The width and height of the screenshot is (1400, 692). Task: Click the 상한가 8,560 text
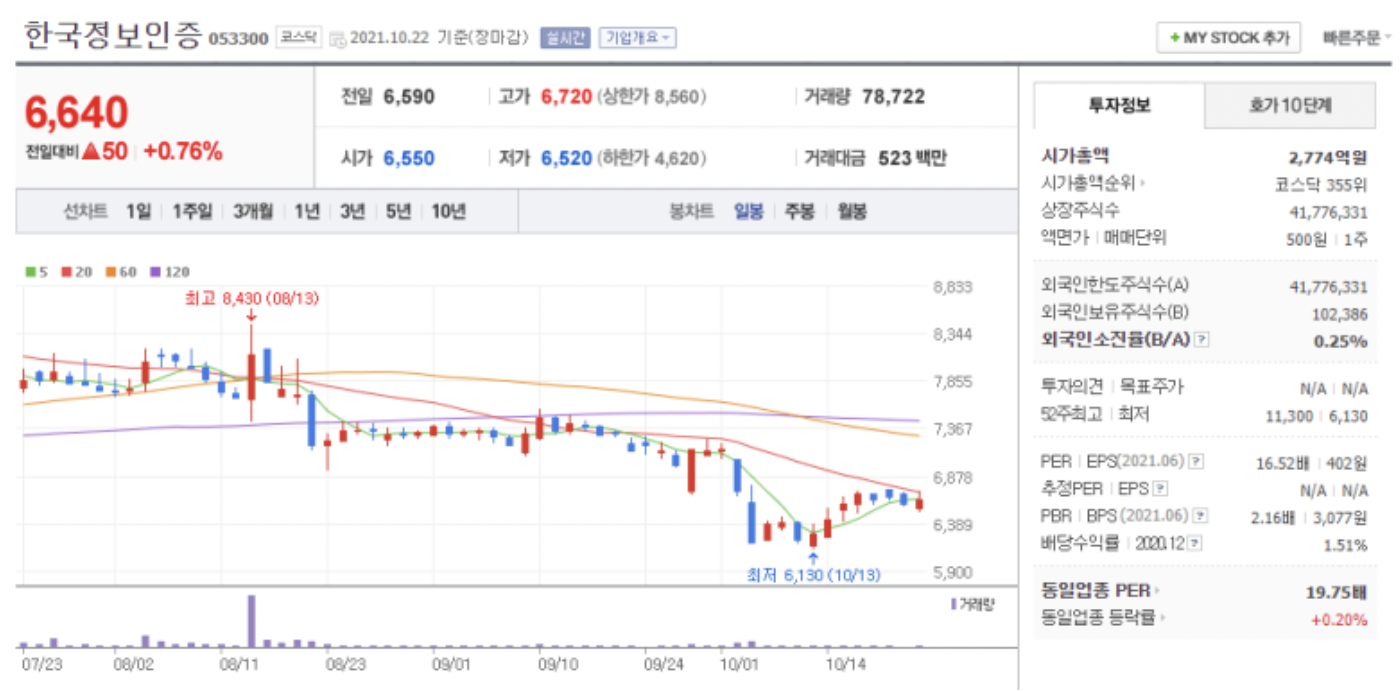coord(652,97)
